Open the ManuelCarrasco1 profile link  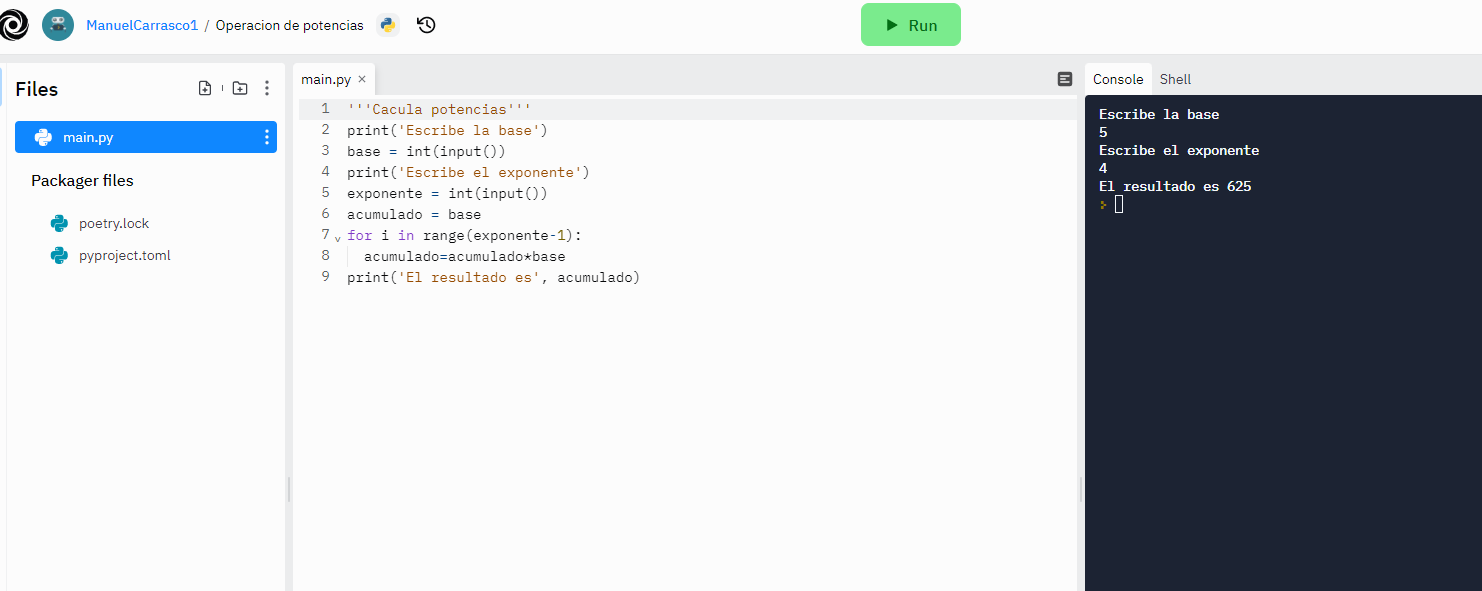pyautogui.click(x=142, y=25)
